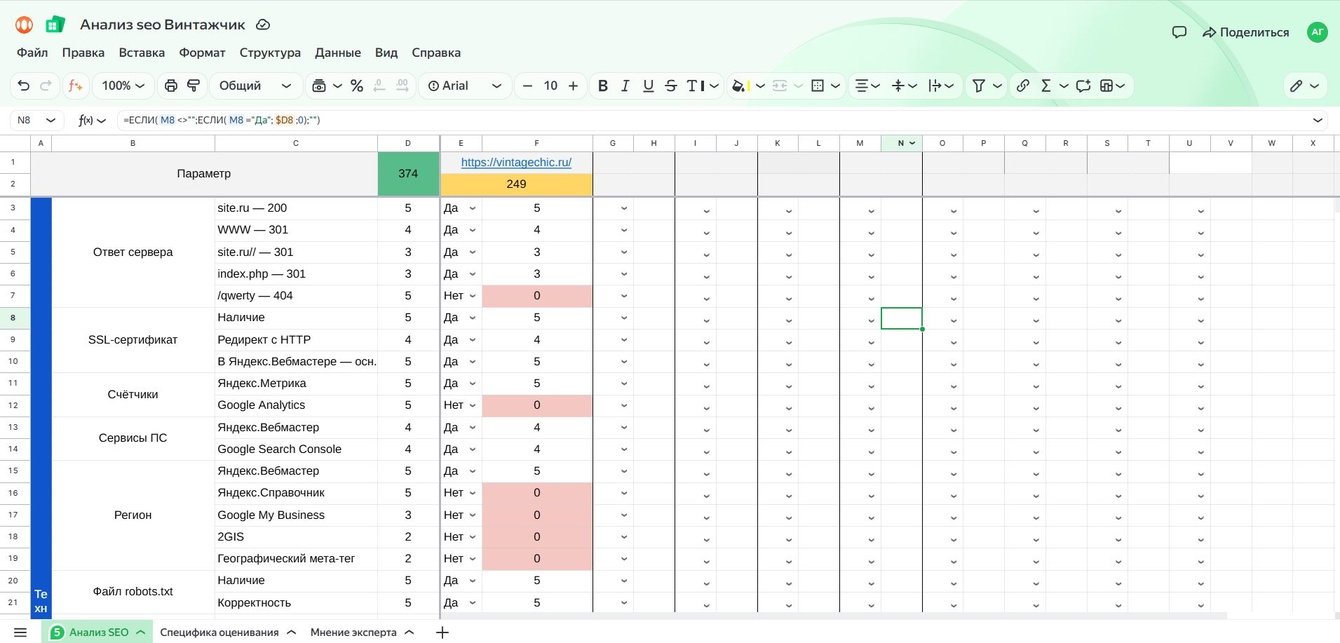Open the АГ user avatar
Image resolution: width=1340 pixels, height=643 pixels.
(x=1317, y=32)
